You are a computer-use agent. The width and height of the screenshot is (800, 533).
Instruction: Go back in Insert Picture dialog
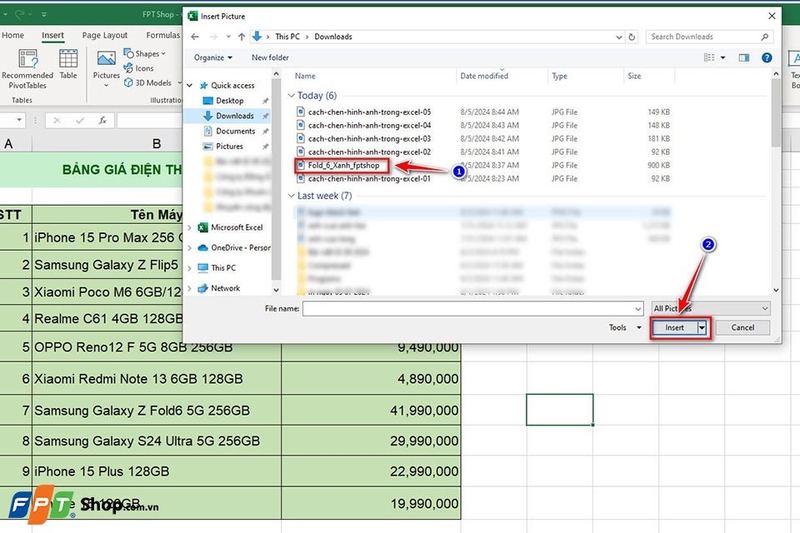[x=195, y=37]
